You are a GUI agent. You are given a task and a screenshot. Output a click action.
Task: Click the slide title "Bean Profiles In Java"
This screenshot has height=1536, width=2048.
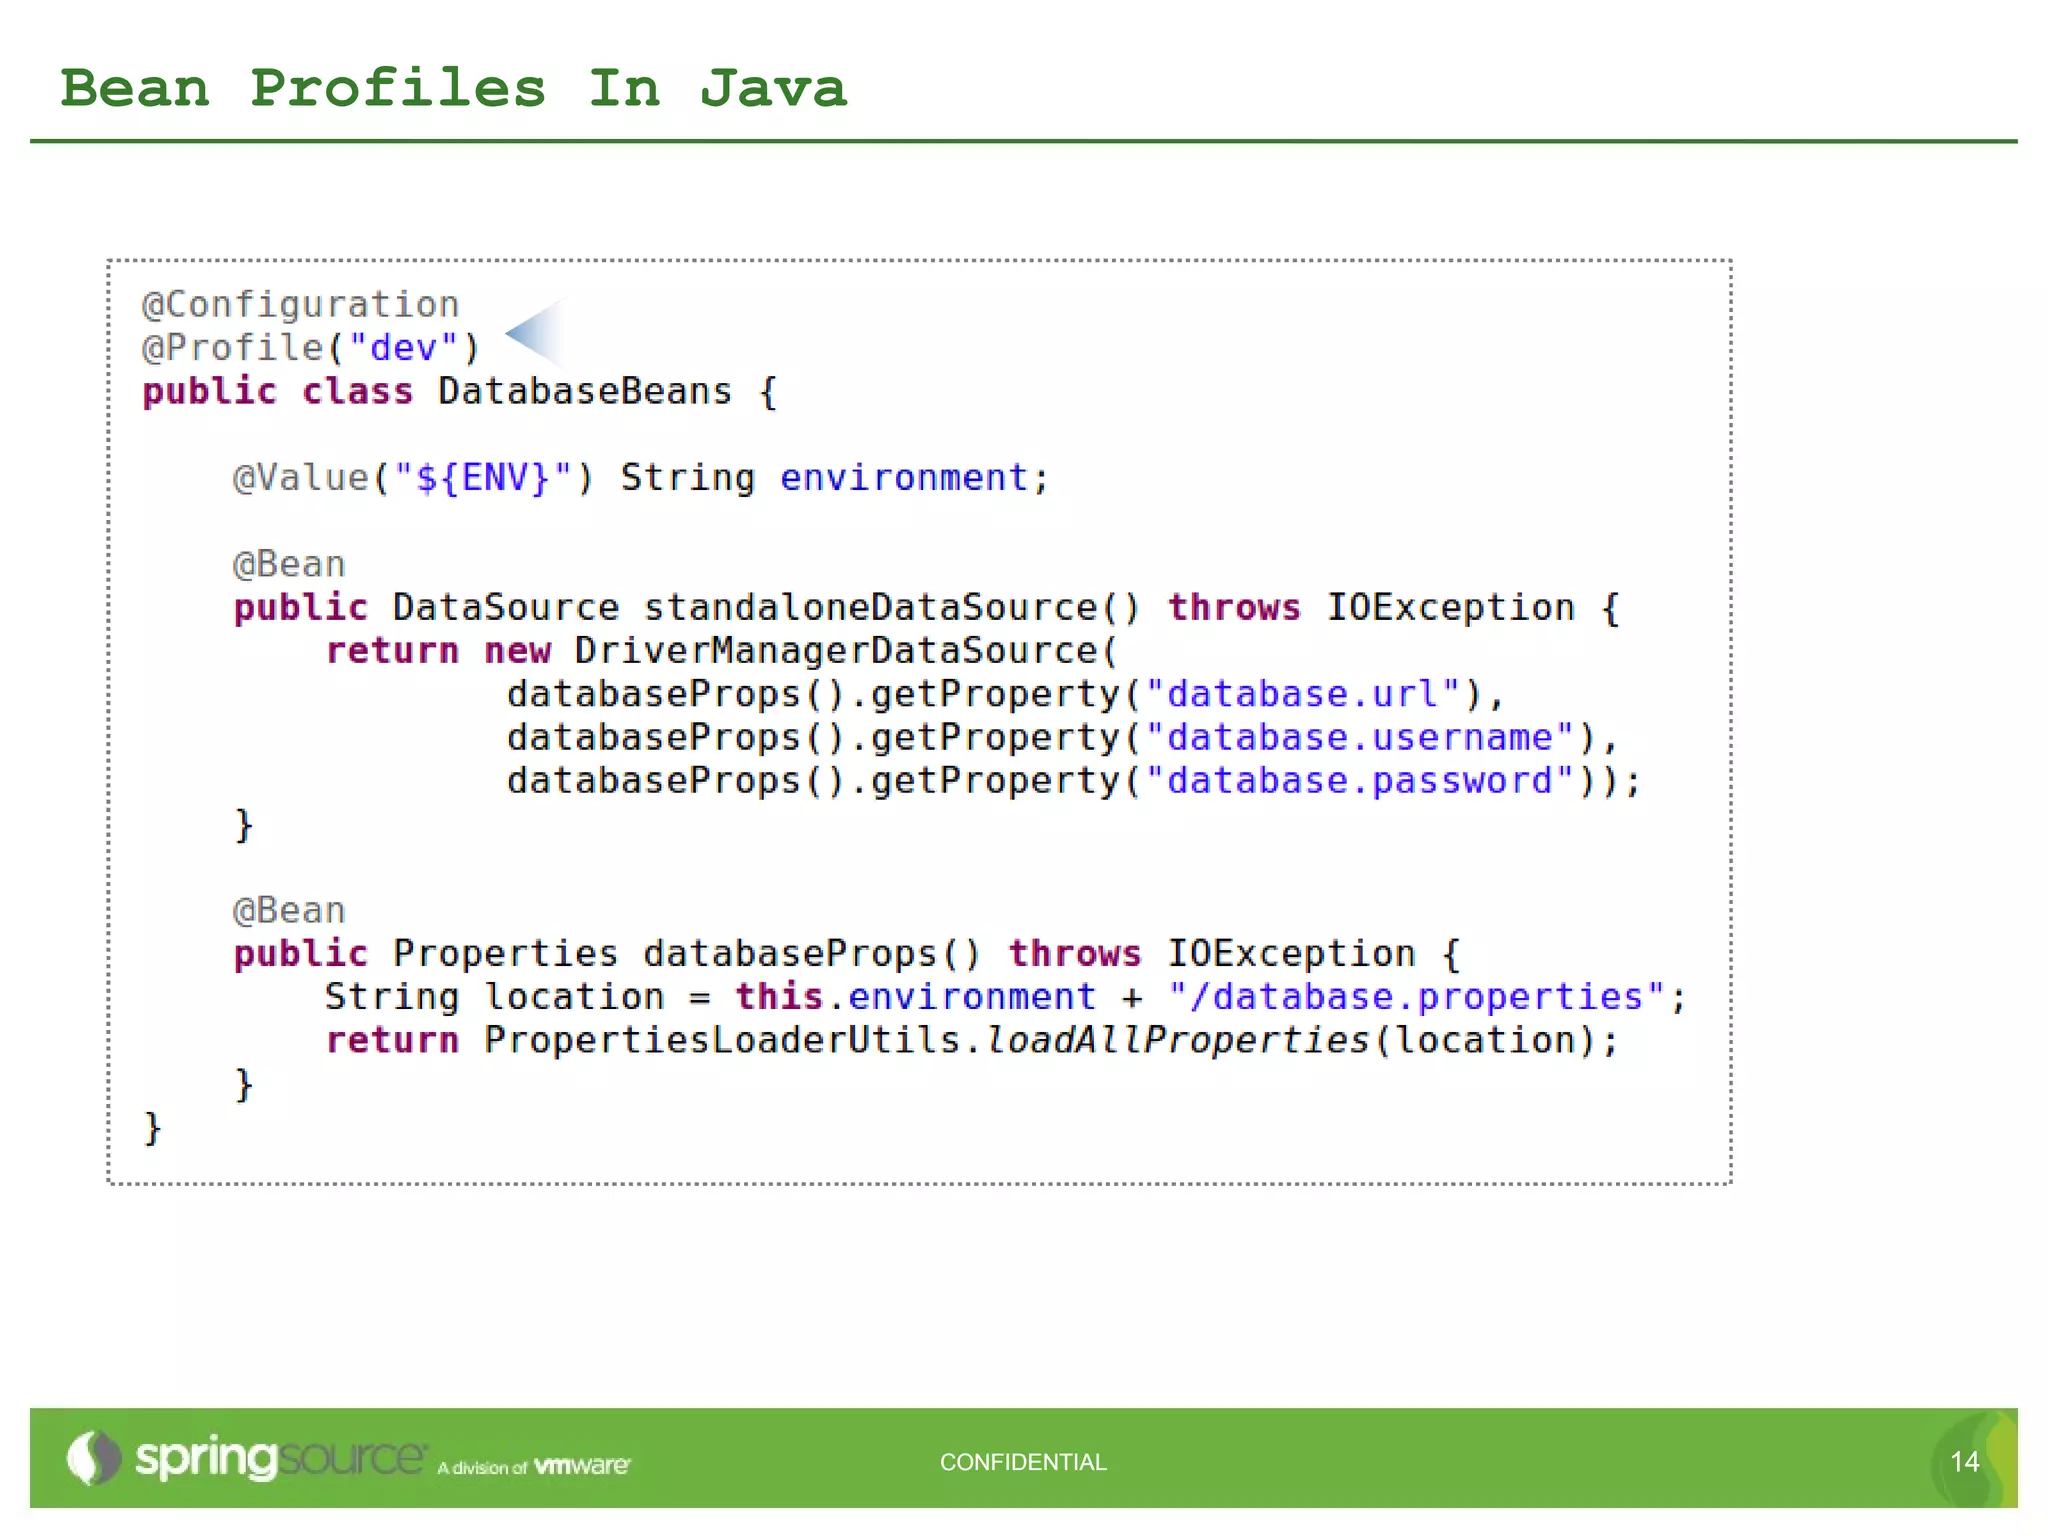click(x=453, y=89)
